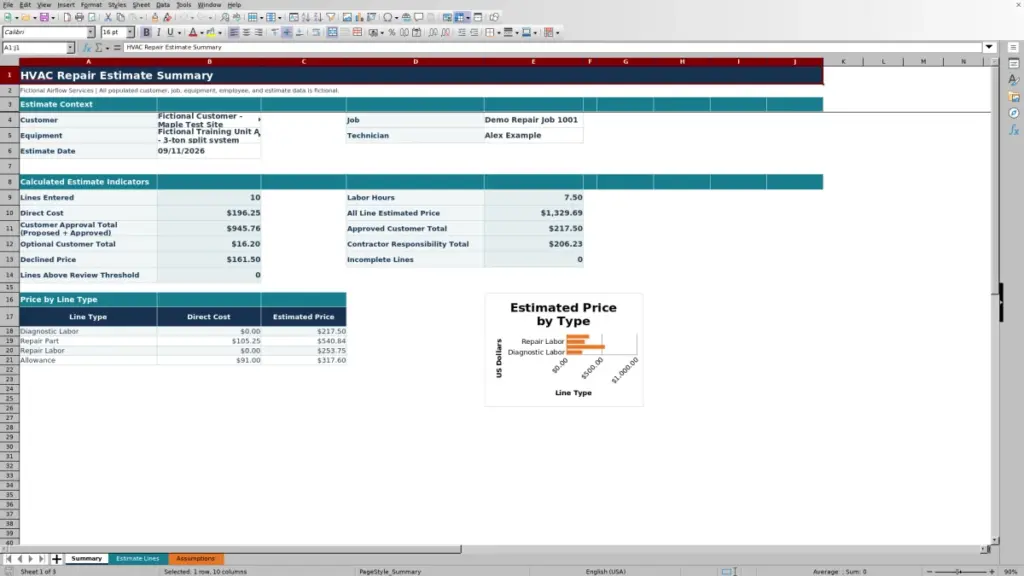Click the Copy icon in toolbar

[120, 17]
